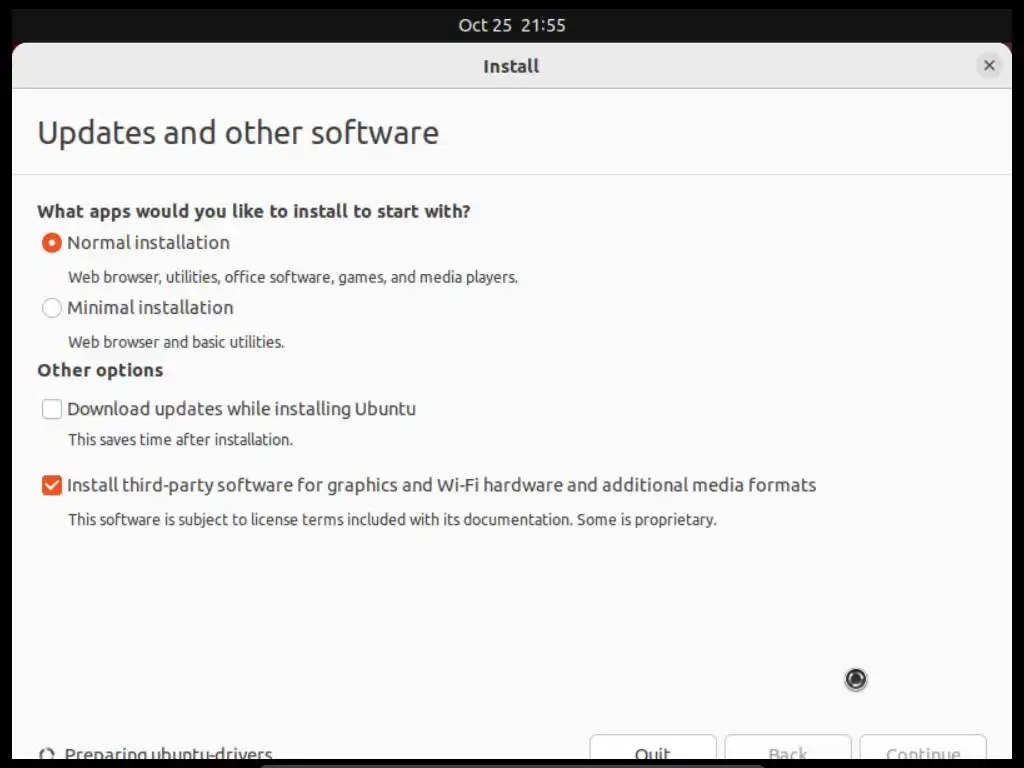The width and height of the screenshot is (1024, 768).
Task: Go to previous step with Back button
Action: tap(788, 748)
